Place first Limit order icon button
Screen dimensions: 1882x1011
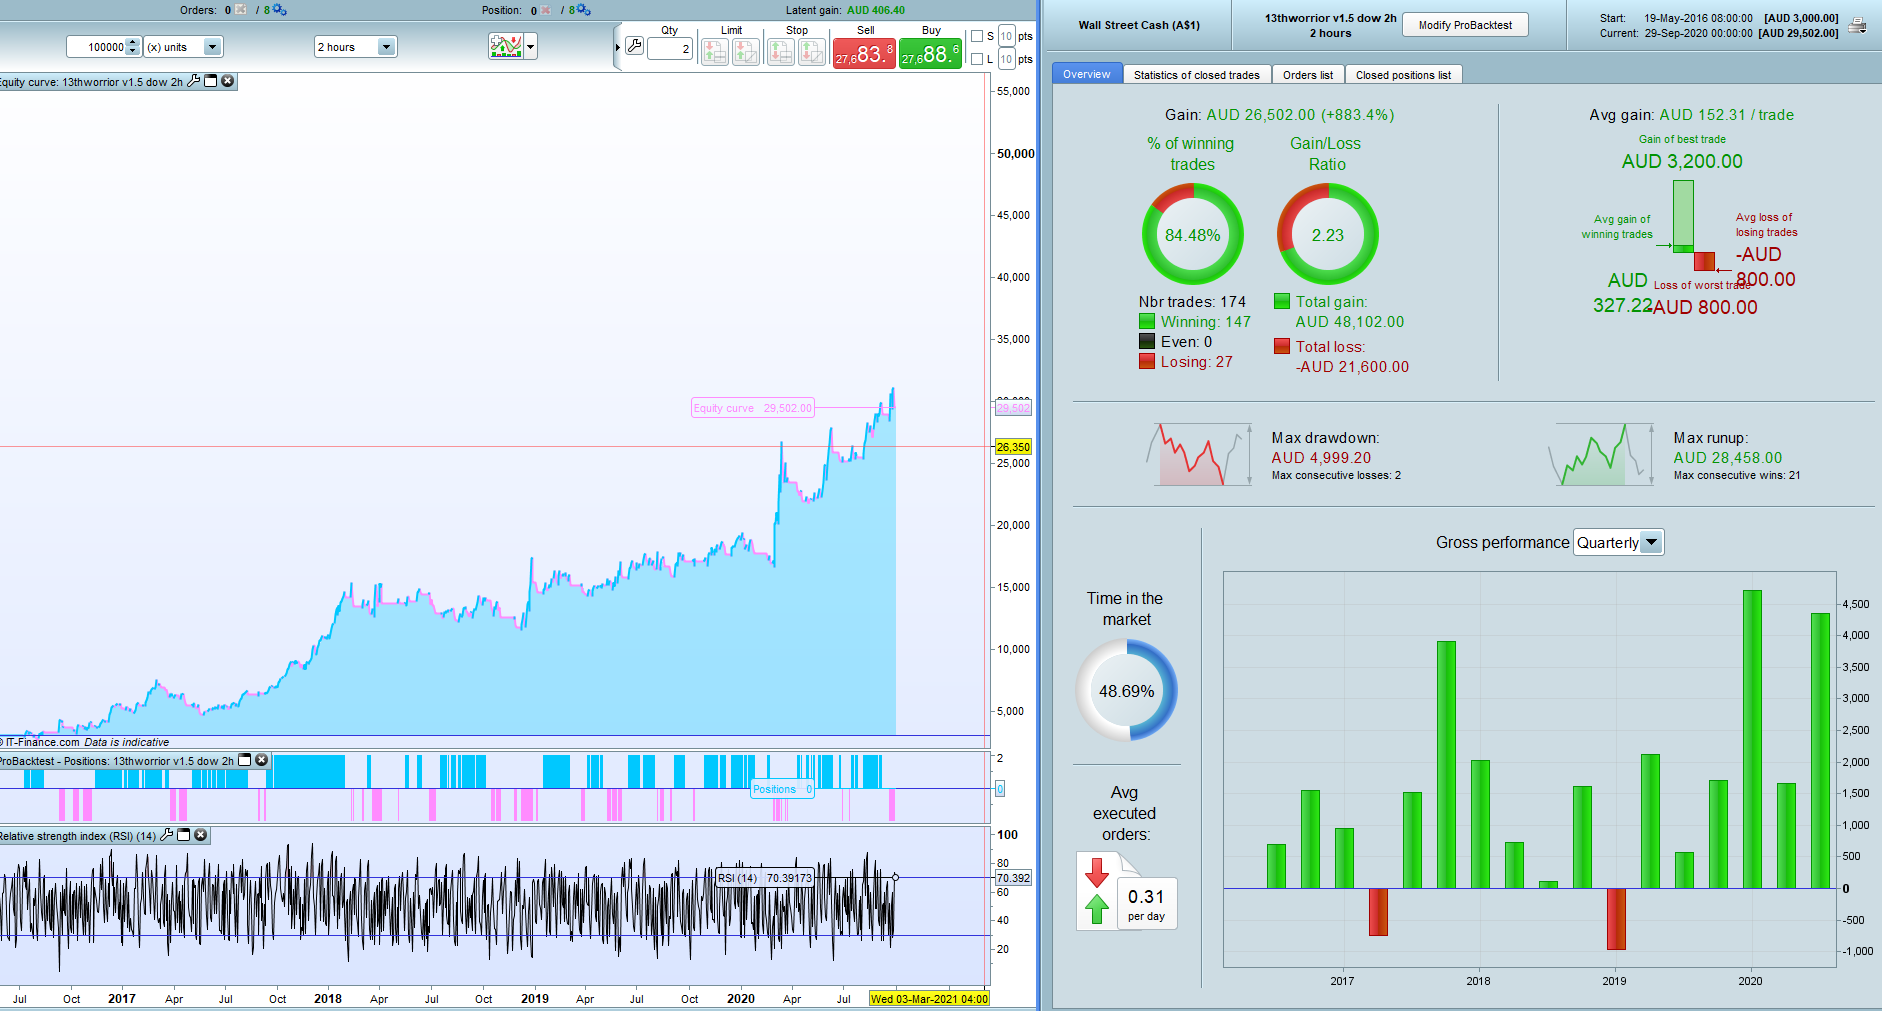[715, 52]
